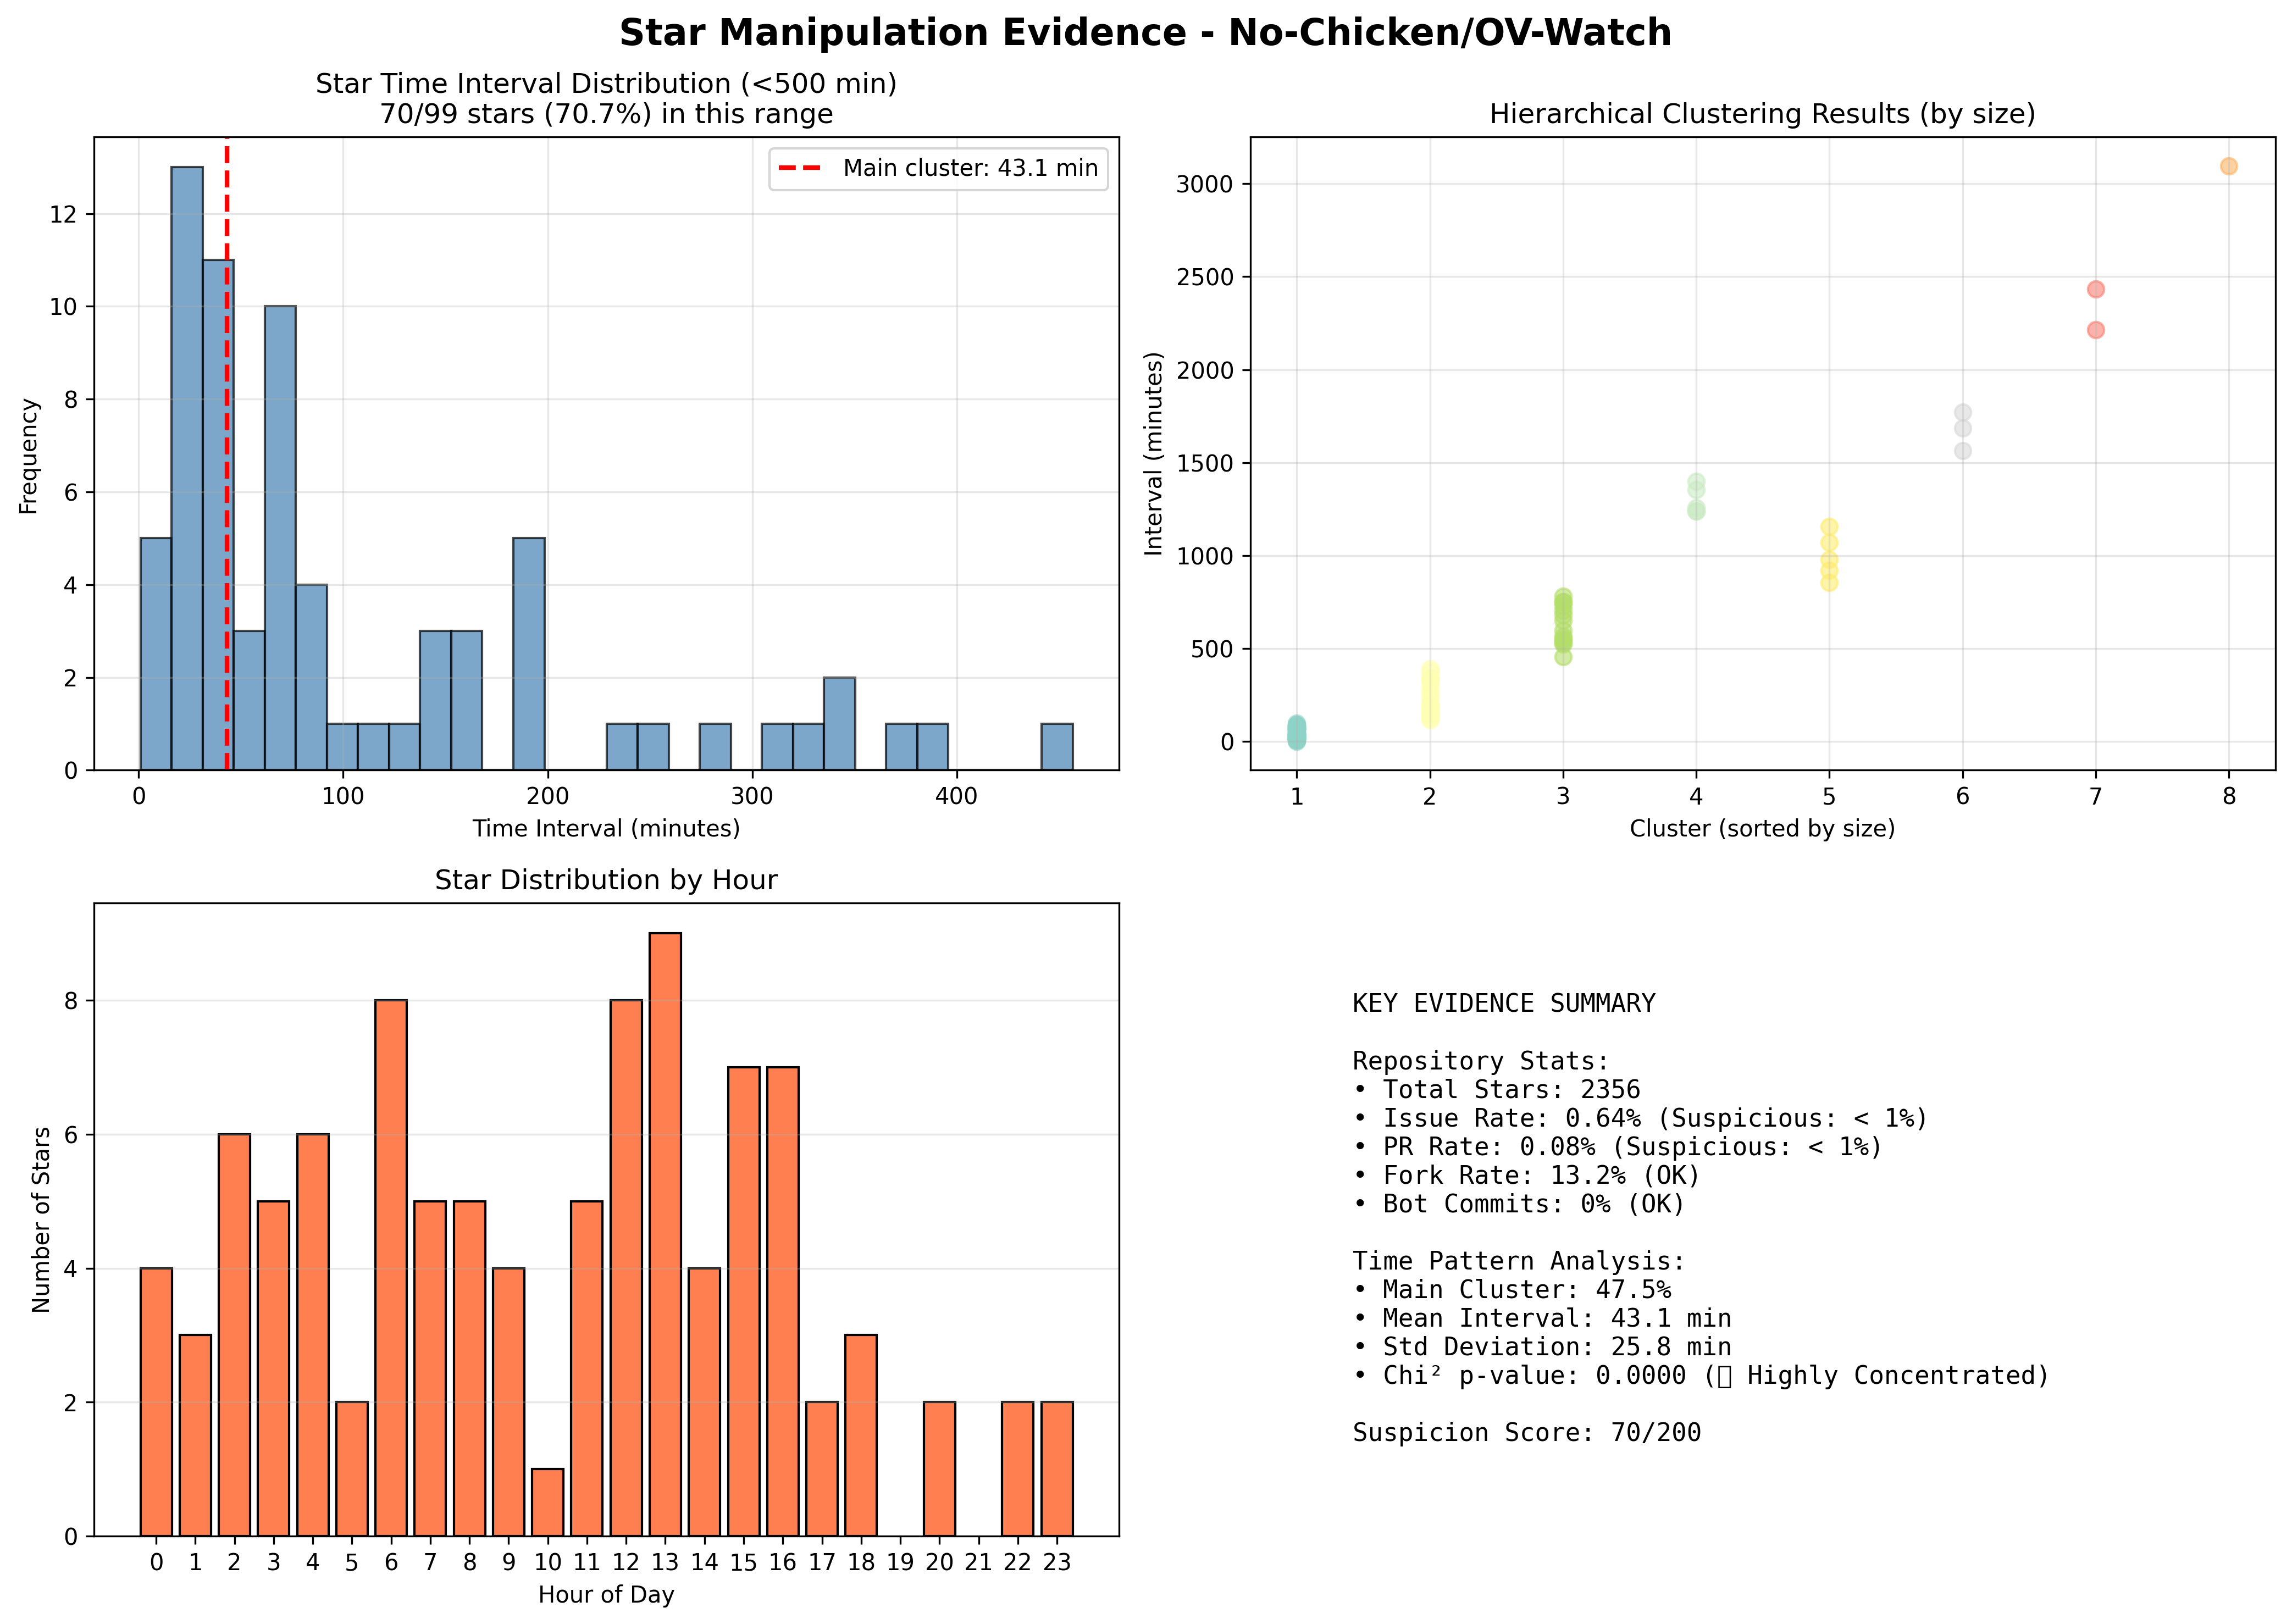
Task: Click the 'Suspicion Score: 70/200' line
Action: click(x=1527, y=1433)
